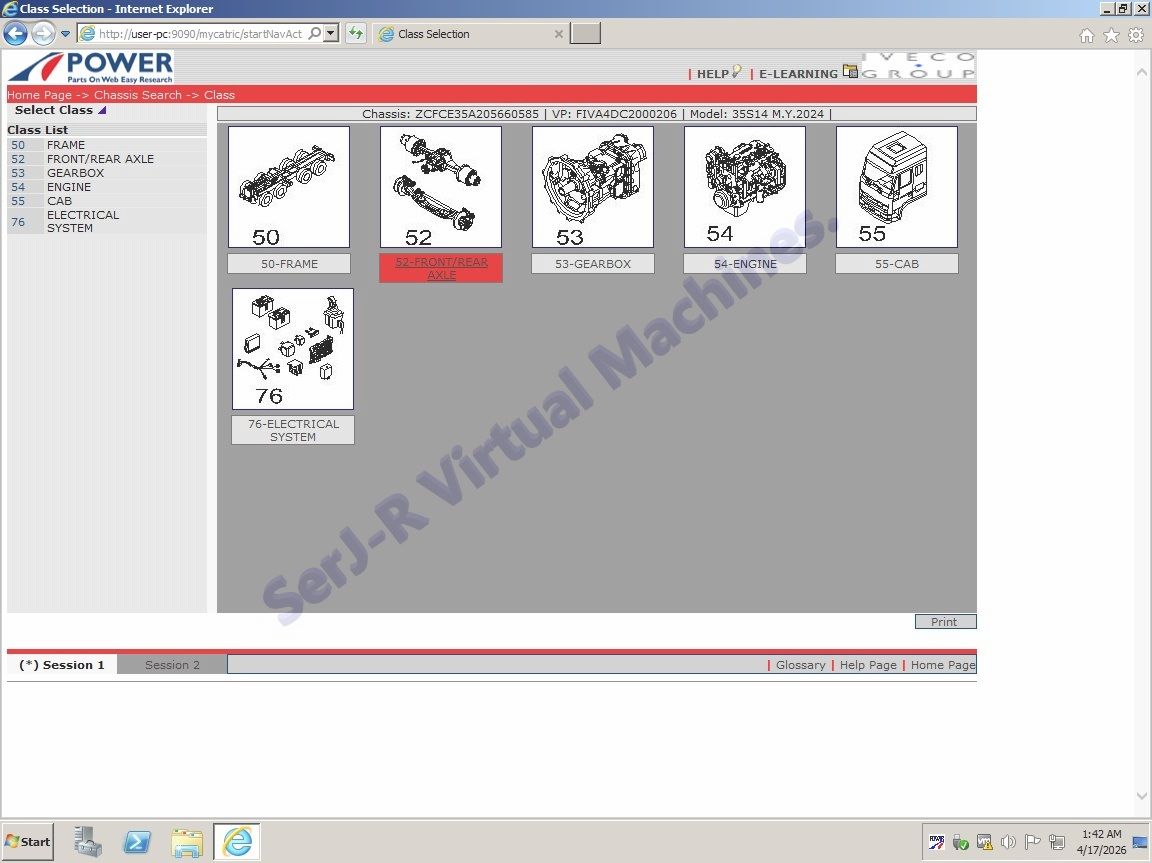Screen dimensions: 1152x863
Task: Open the IE favorites star icon
Action: [x=1111, y=35]
